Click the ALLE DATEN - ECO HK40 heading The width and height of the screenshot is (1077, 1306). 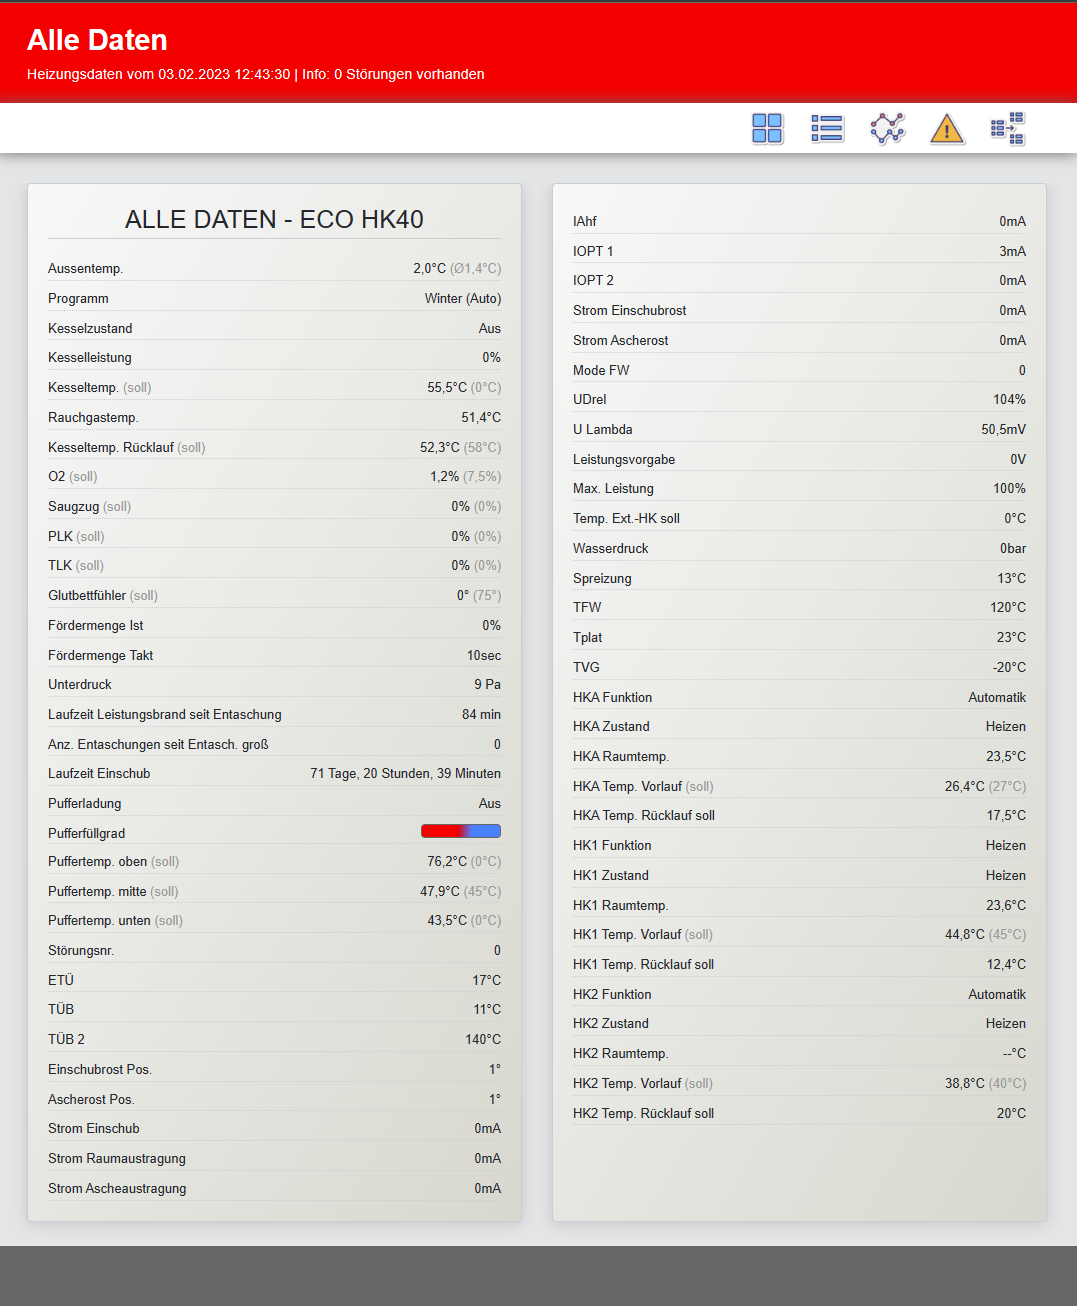(274, 219)
